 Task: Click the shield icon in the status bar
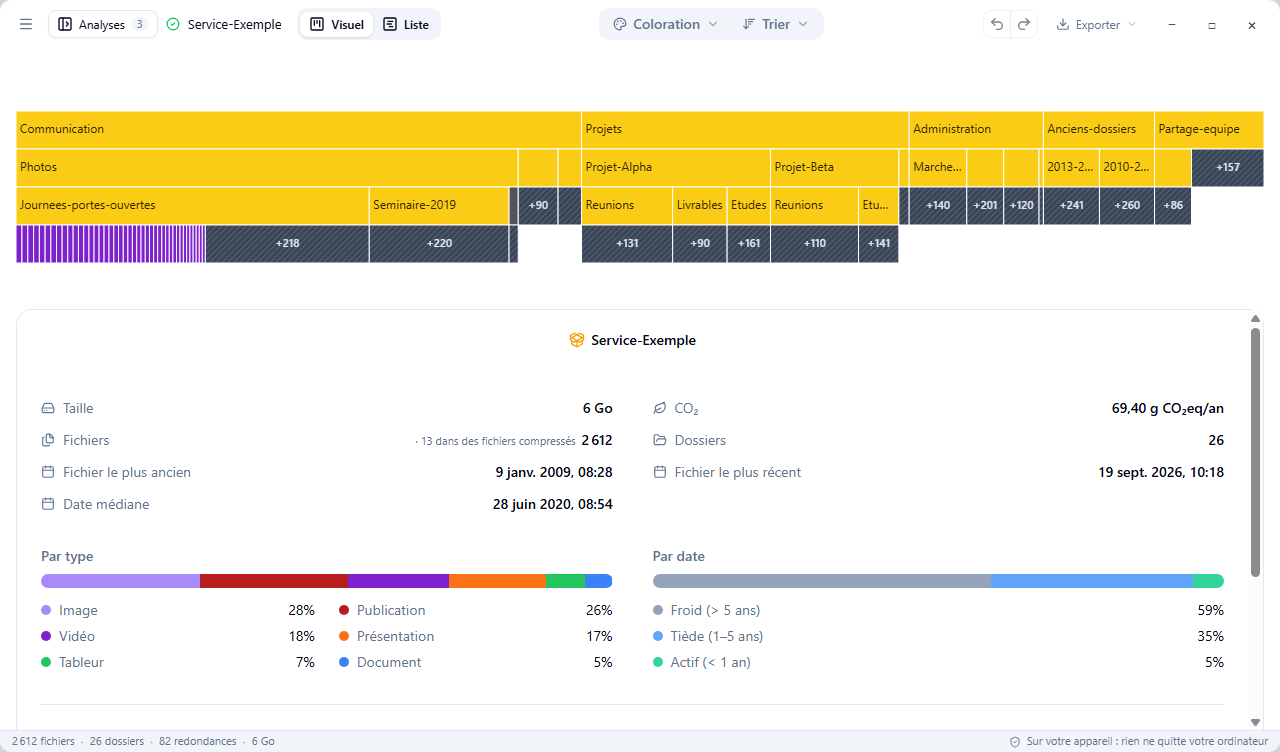pos(1015,742)
